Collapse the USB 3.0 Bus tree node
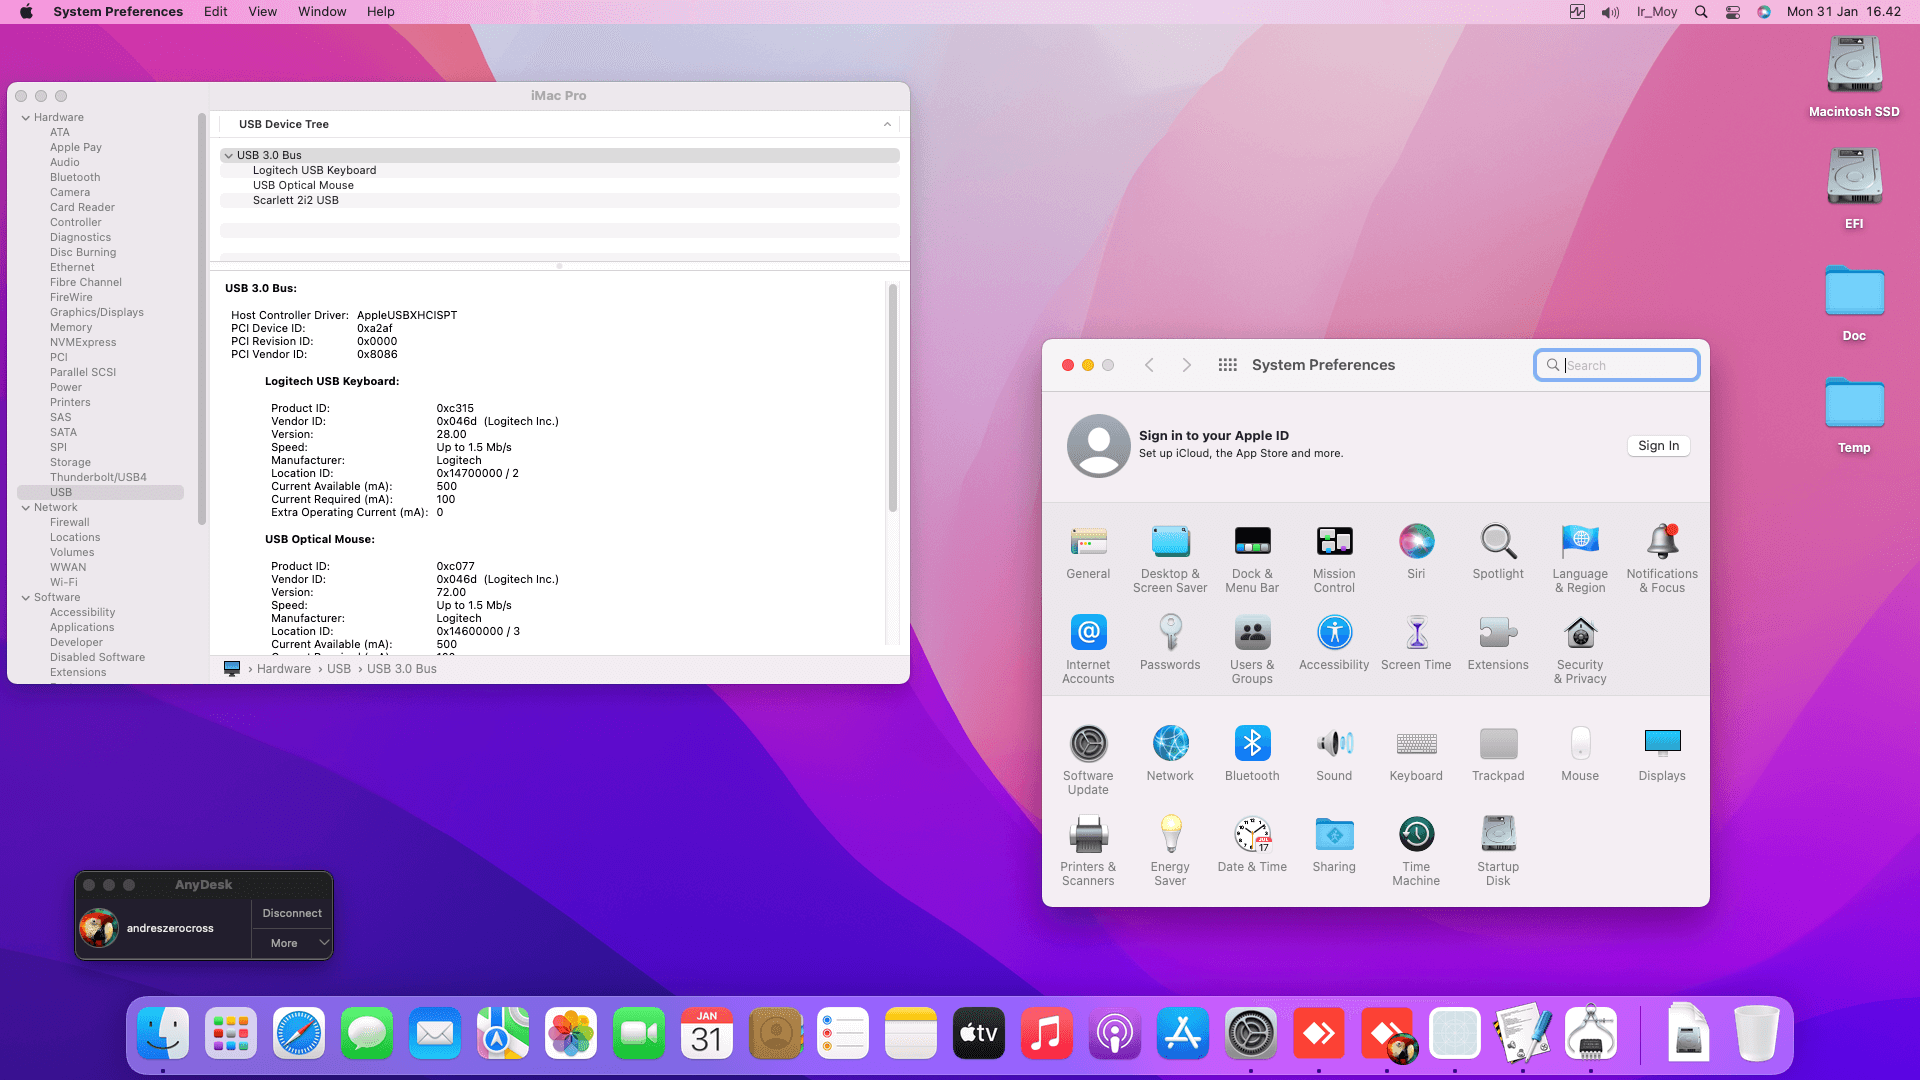 [x=229, y=156]
